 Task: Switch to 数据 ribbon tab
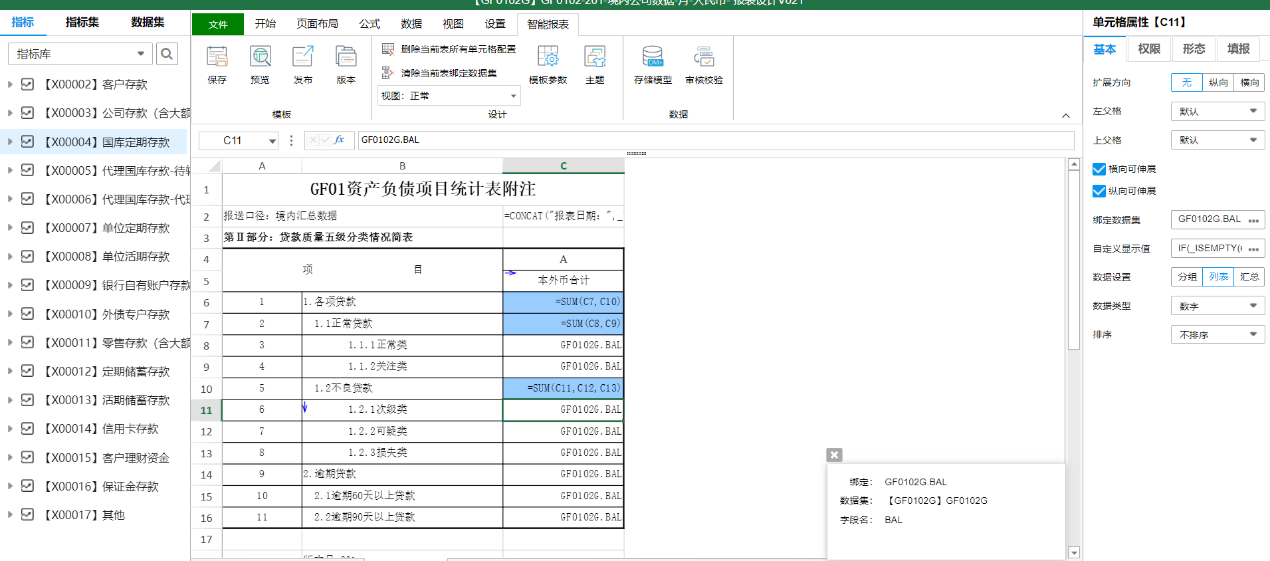pyautogui.click(x=411, y=24)
